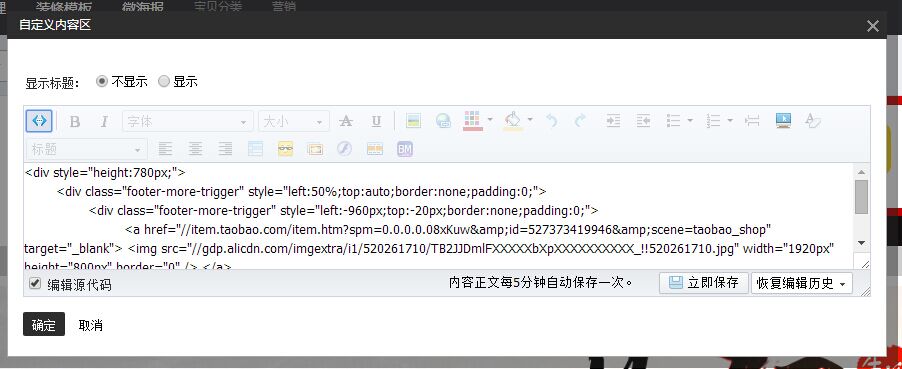Viewport: 902px width, 369px height.
Task: Click the purple BM toolbar icon
Action: (404, 149)
